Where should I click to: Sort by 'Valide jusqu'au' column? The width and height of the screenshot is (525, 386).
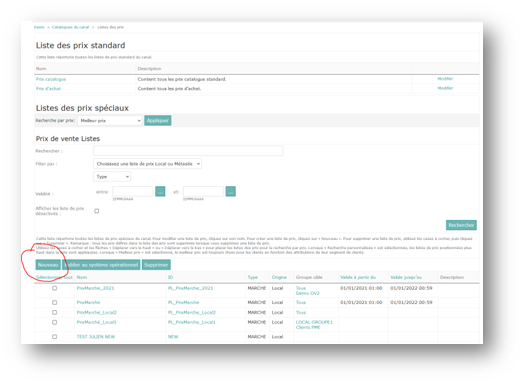tap(406, 277)
